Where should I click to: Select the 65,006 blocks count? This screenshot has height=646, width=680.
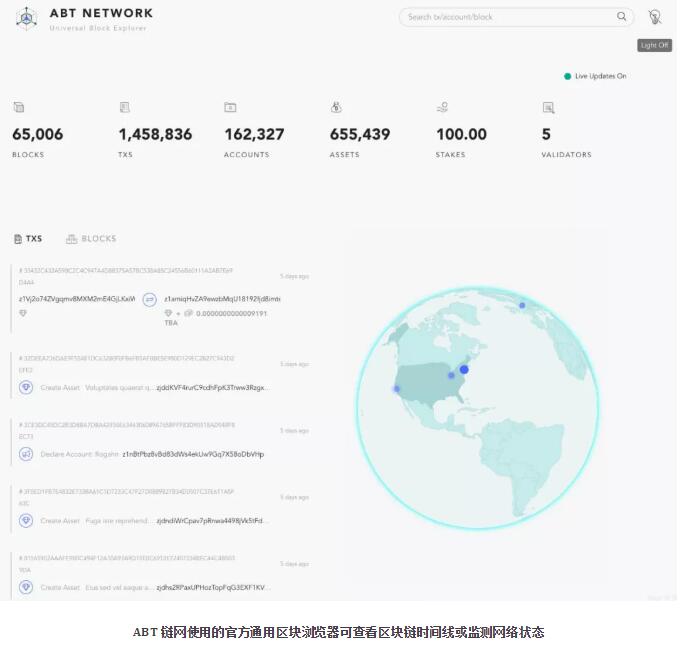tap(38, 134)
